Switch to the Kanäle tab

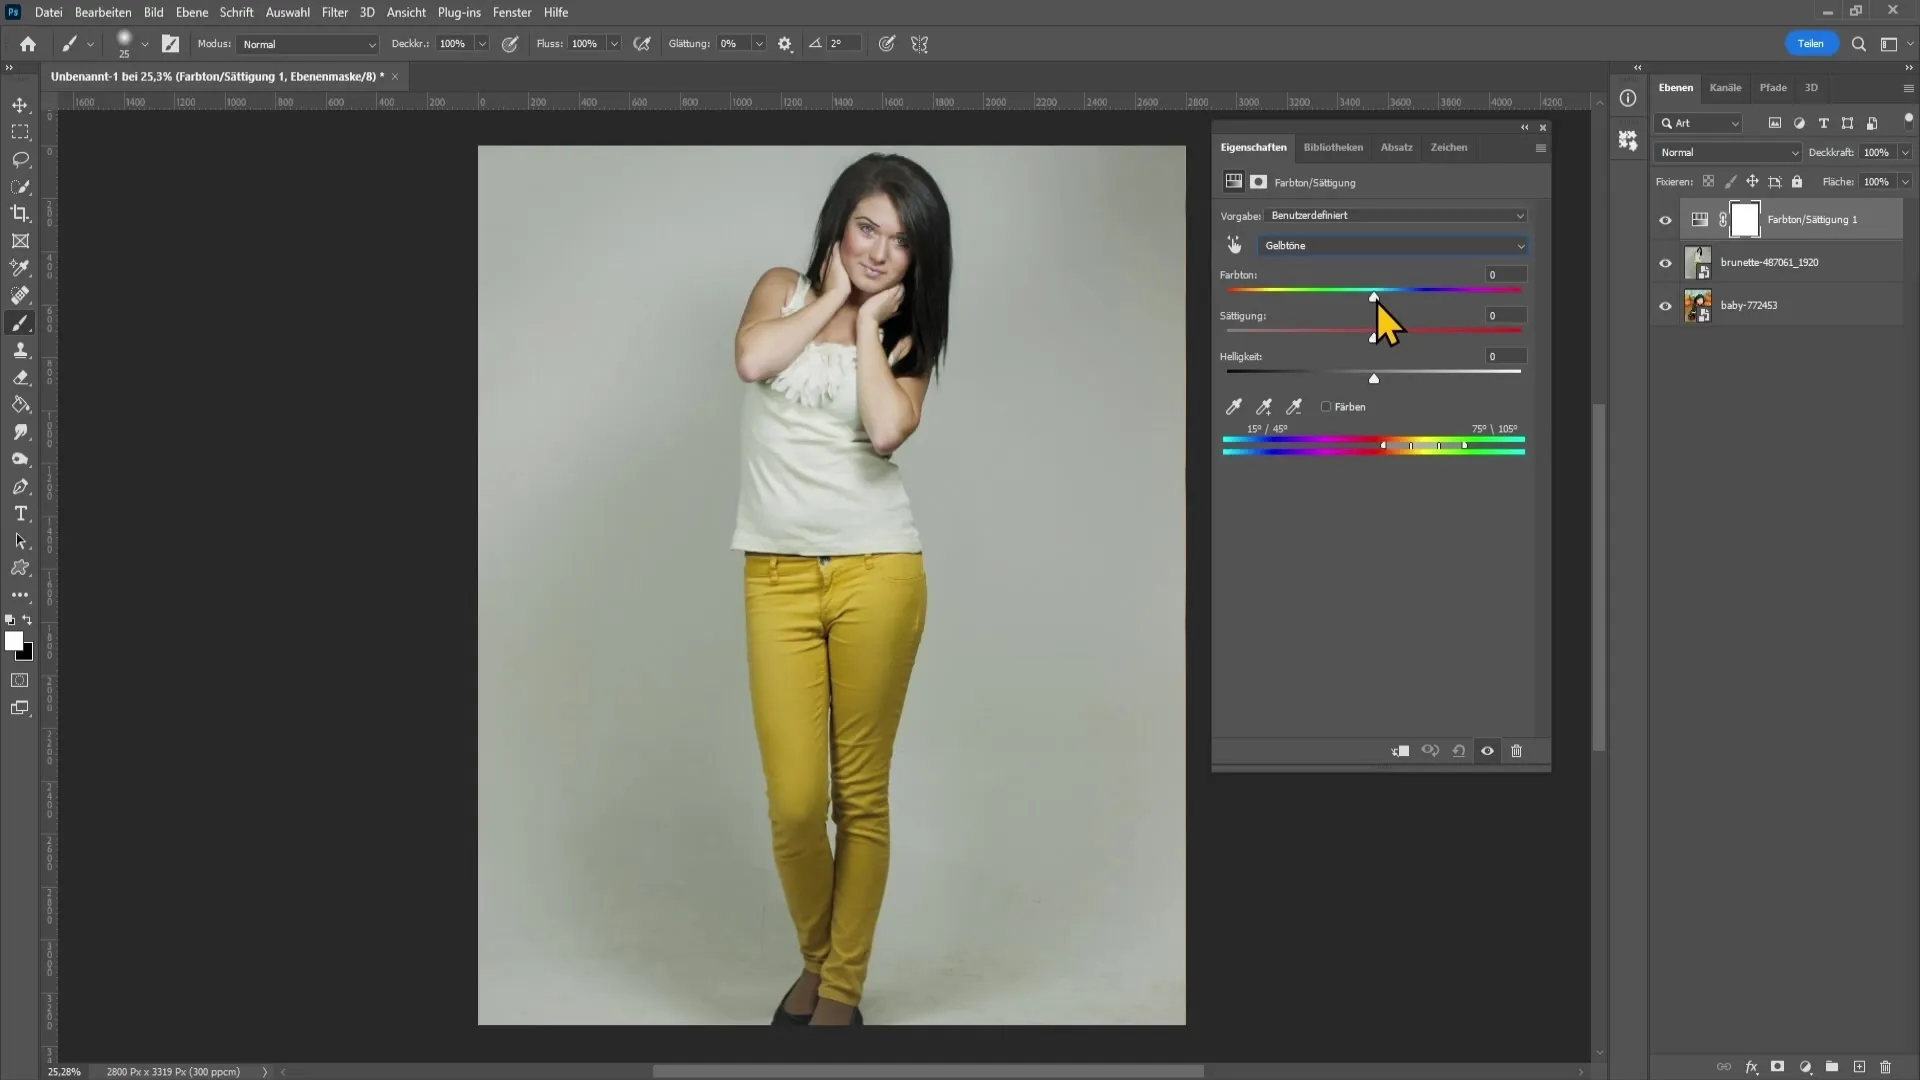1725,86
